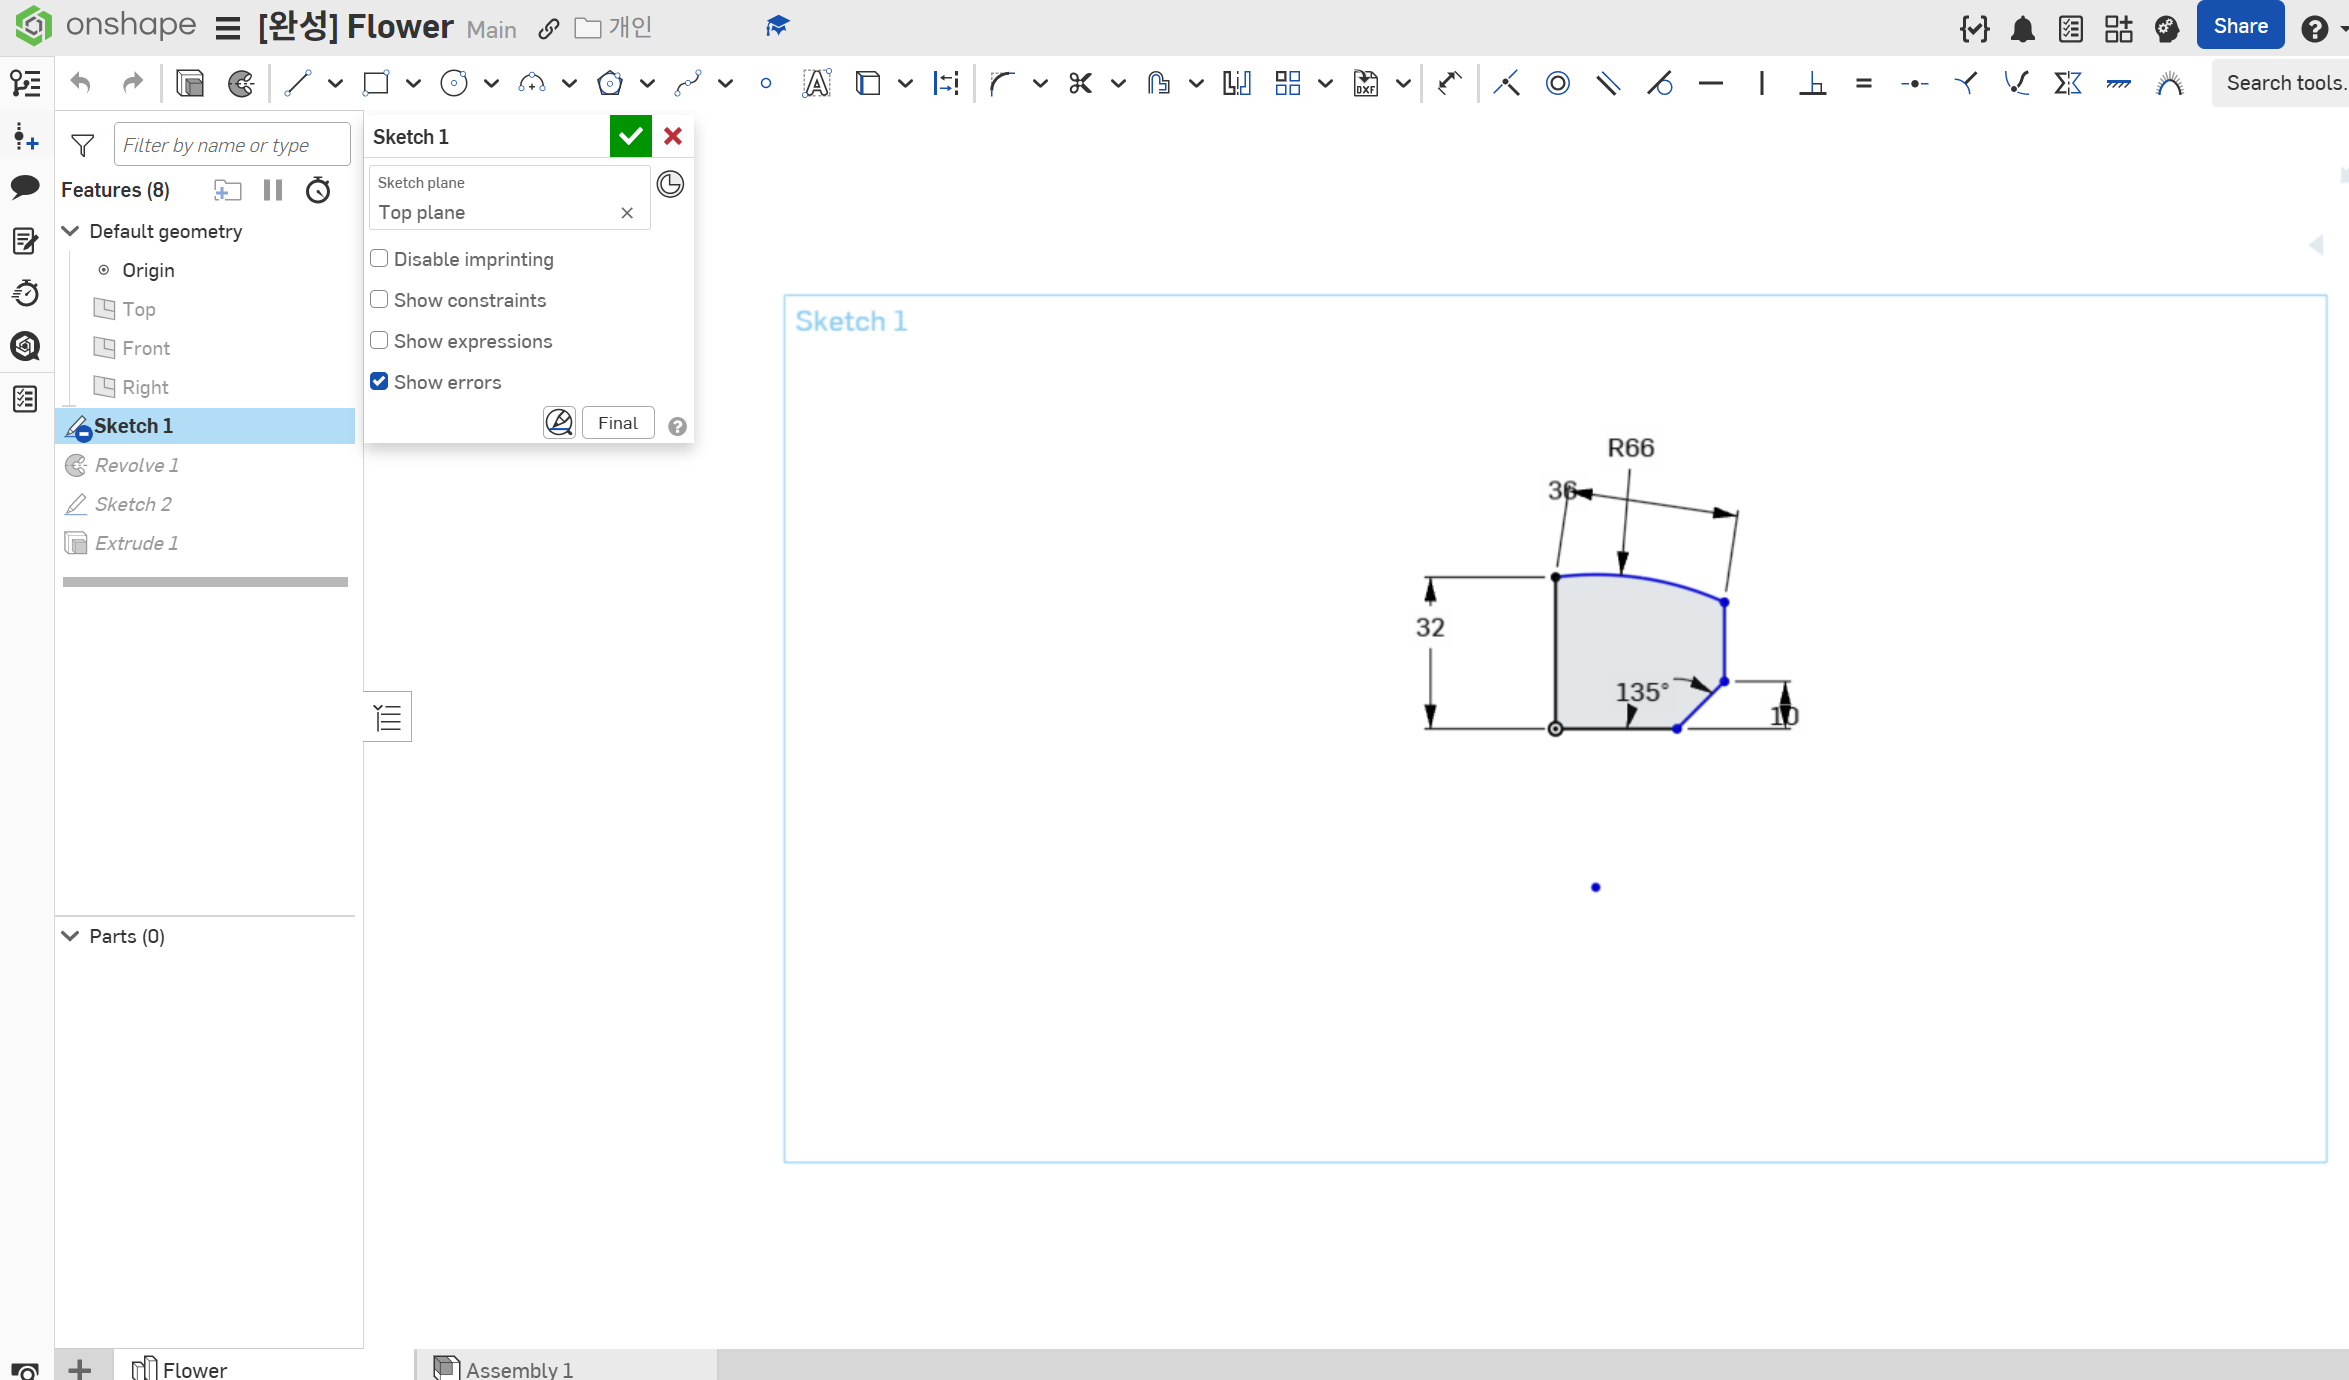This screenshot has width=2349, height=1380.
Task: Select the Text sketch tool
Action: coord(816,83)
